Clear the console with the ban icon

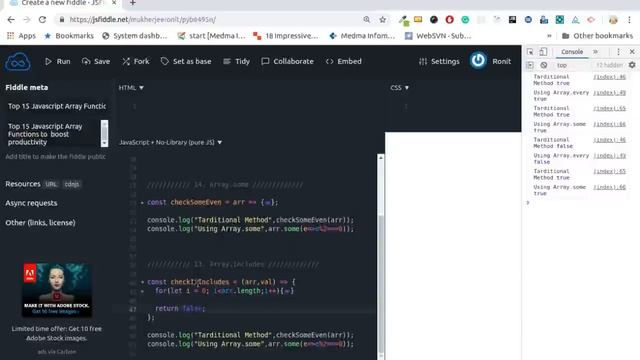point(544,65)
